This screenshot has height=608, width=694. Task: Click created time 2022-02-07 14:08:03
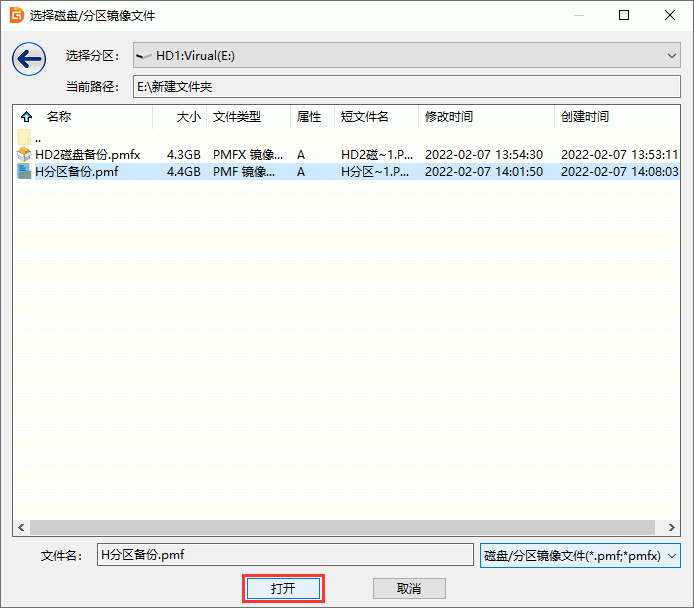tap(620, 172)
